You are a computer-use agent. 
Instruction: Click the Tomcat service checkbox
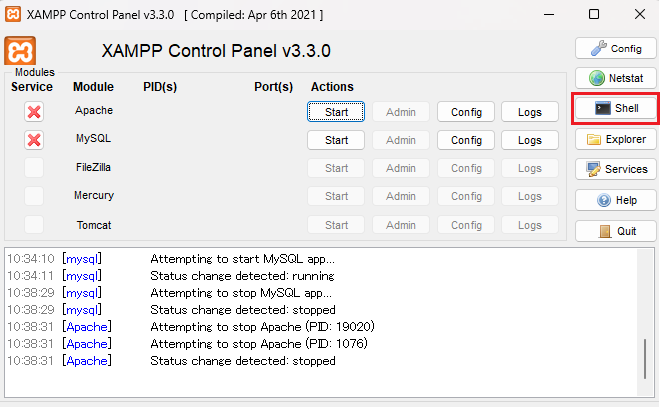pos(34,225)
